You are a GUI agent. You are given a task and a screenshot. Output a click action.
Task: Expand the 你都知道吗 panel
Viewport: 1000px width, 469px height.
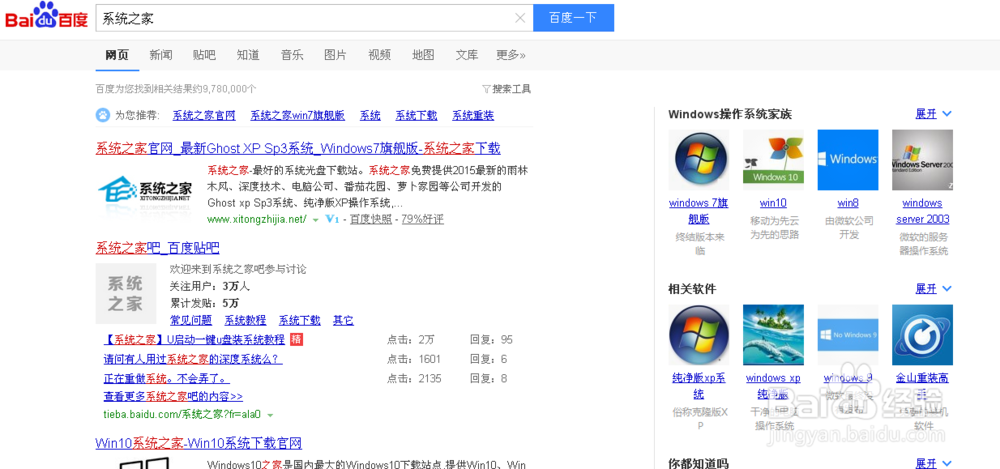pyautogui.click(x=934, y=463)
